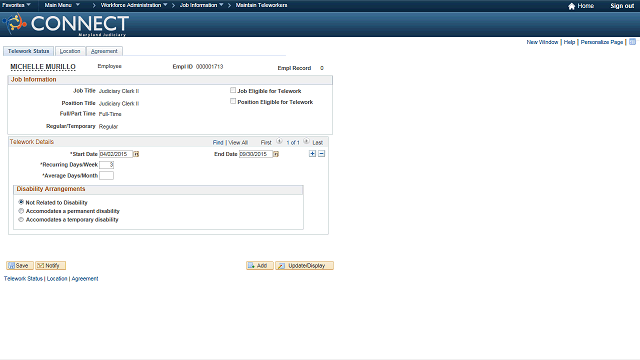Select Not Related to Disability option
The image size is (640, 360).
[21, 202]
